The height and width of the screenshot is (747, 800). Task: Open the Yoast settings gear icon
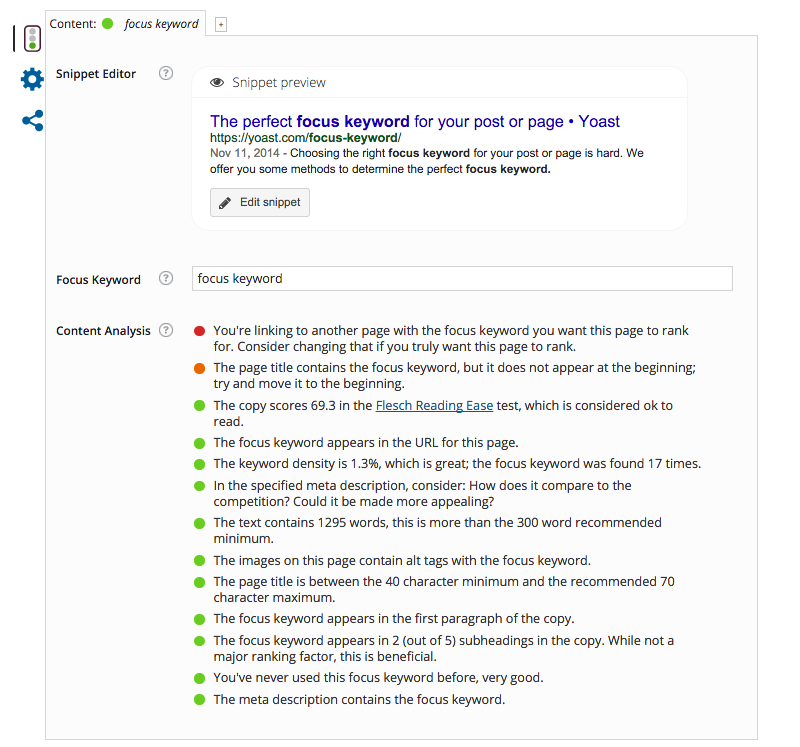pos(31,79)
